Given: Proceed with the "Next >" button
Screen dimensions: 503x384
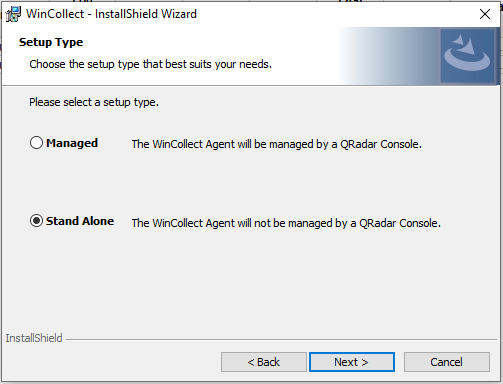Looking at the screenshot, I should pos(352,362).
